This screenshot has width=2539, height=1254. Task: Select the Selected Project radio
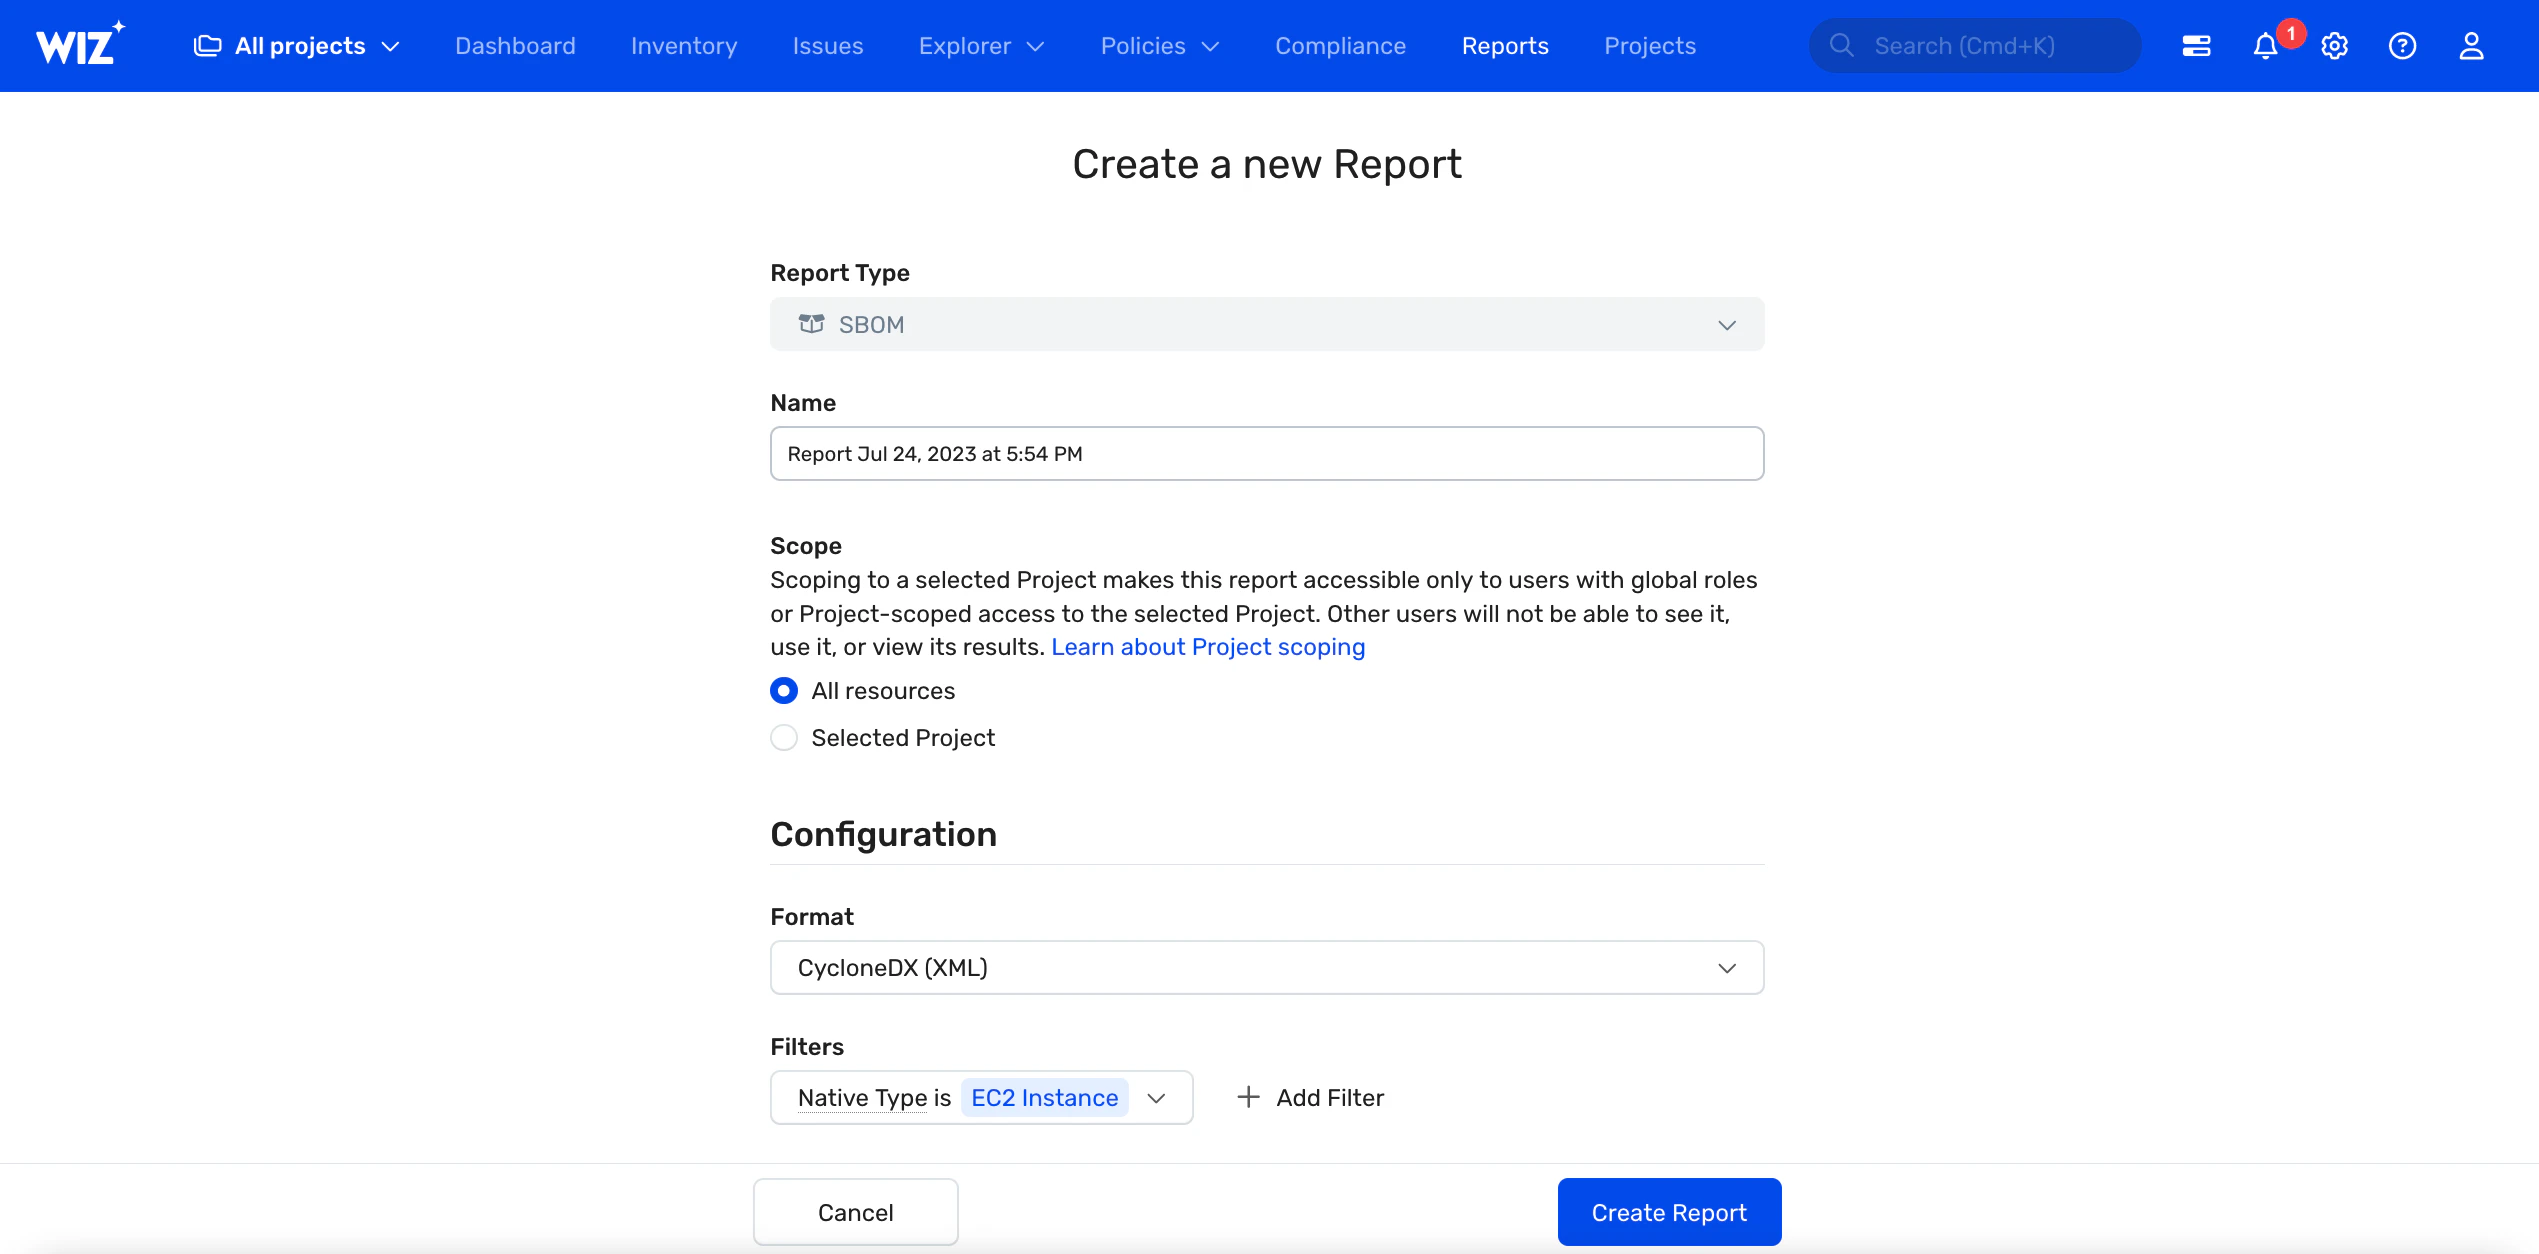784,738
